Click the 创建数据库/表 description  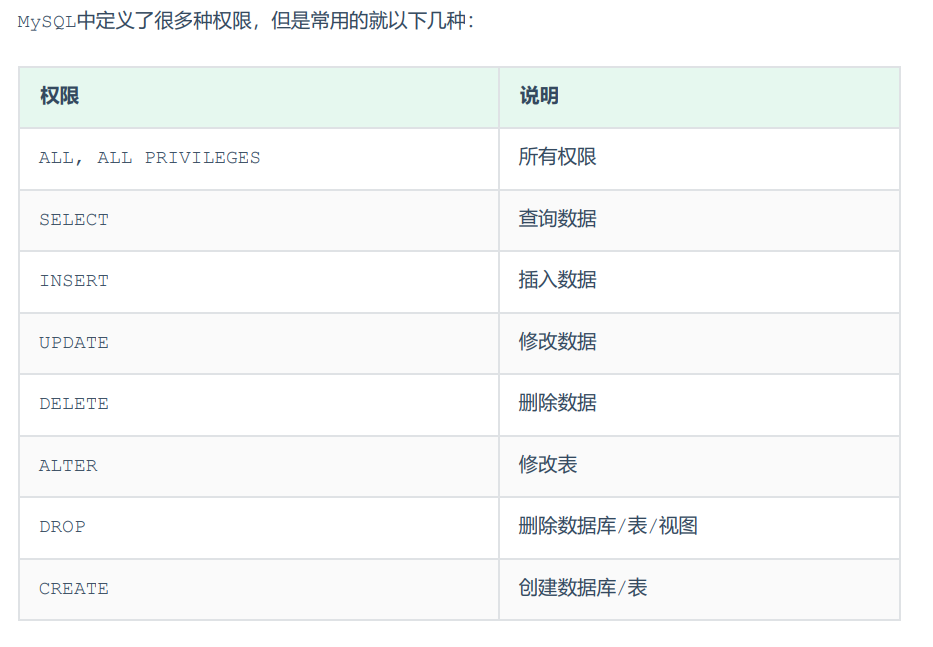coord(583,588)
